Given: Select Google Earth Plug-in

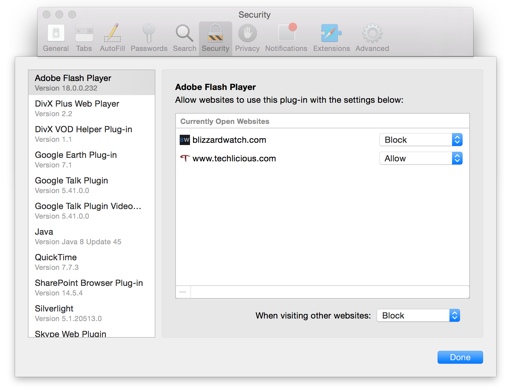Looking at the screenshot, I should pos(92,160).
